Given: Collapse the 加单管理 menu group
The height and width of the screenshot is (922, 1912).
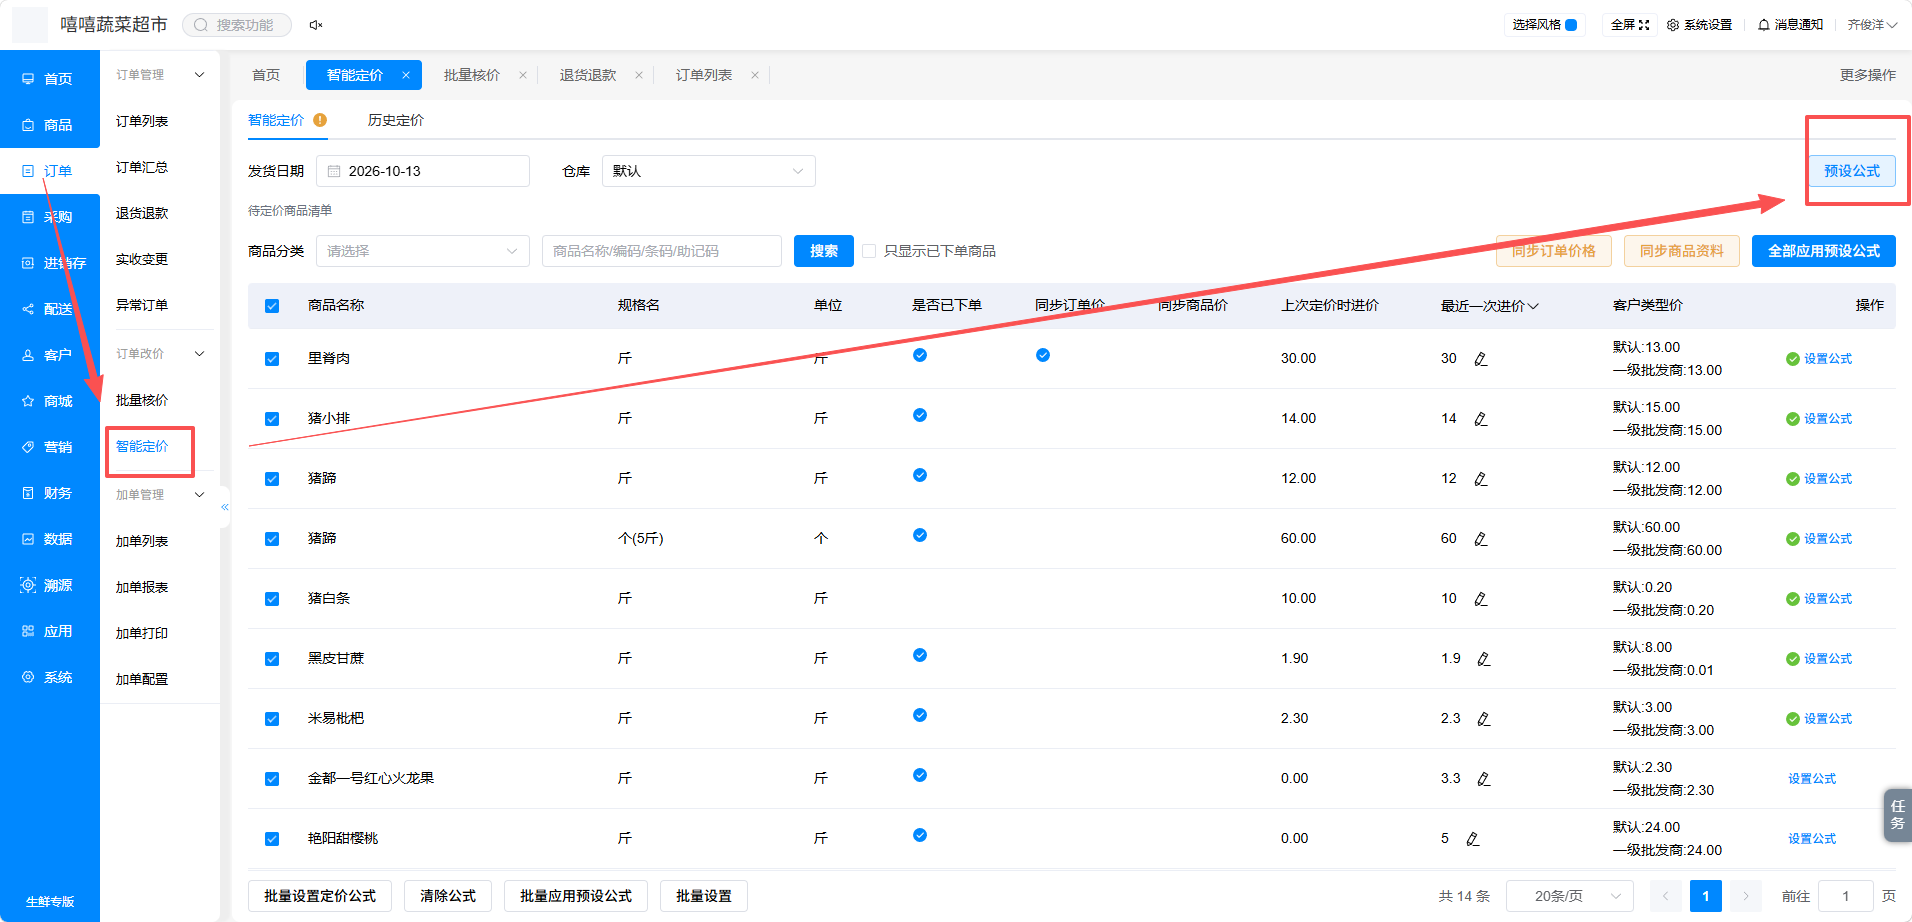Looking at the screenshot, I should [x=199, y=495].
